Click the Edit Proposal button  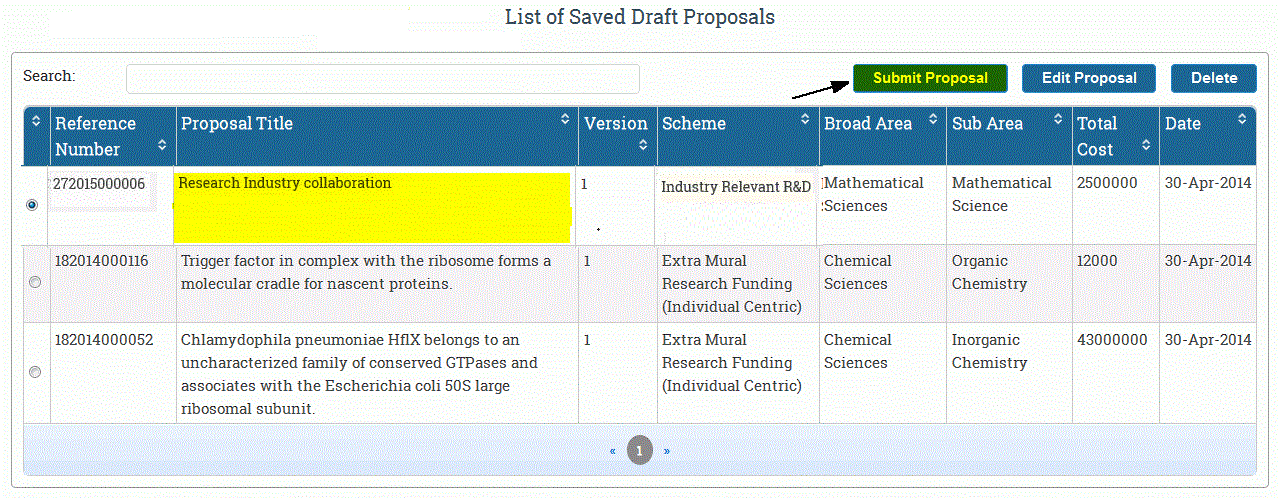point(1089,78)
